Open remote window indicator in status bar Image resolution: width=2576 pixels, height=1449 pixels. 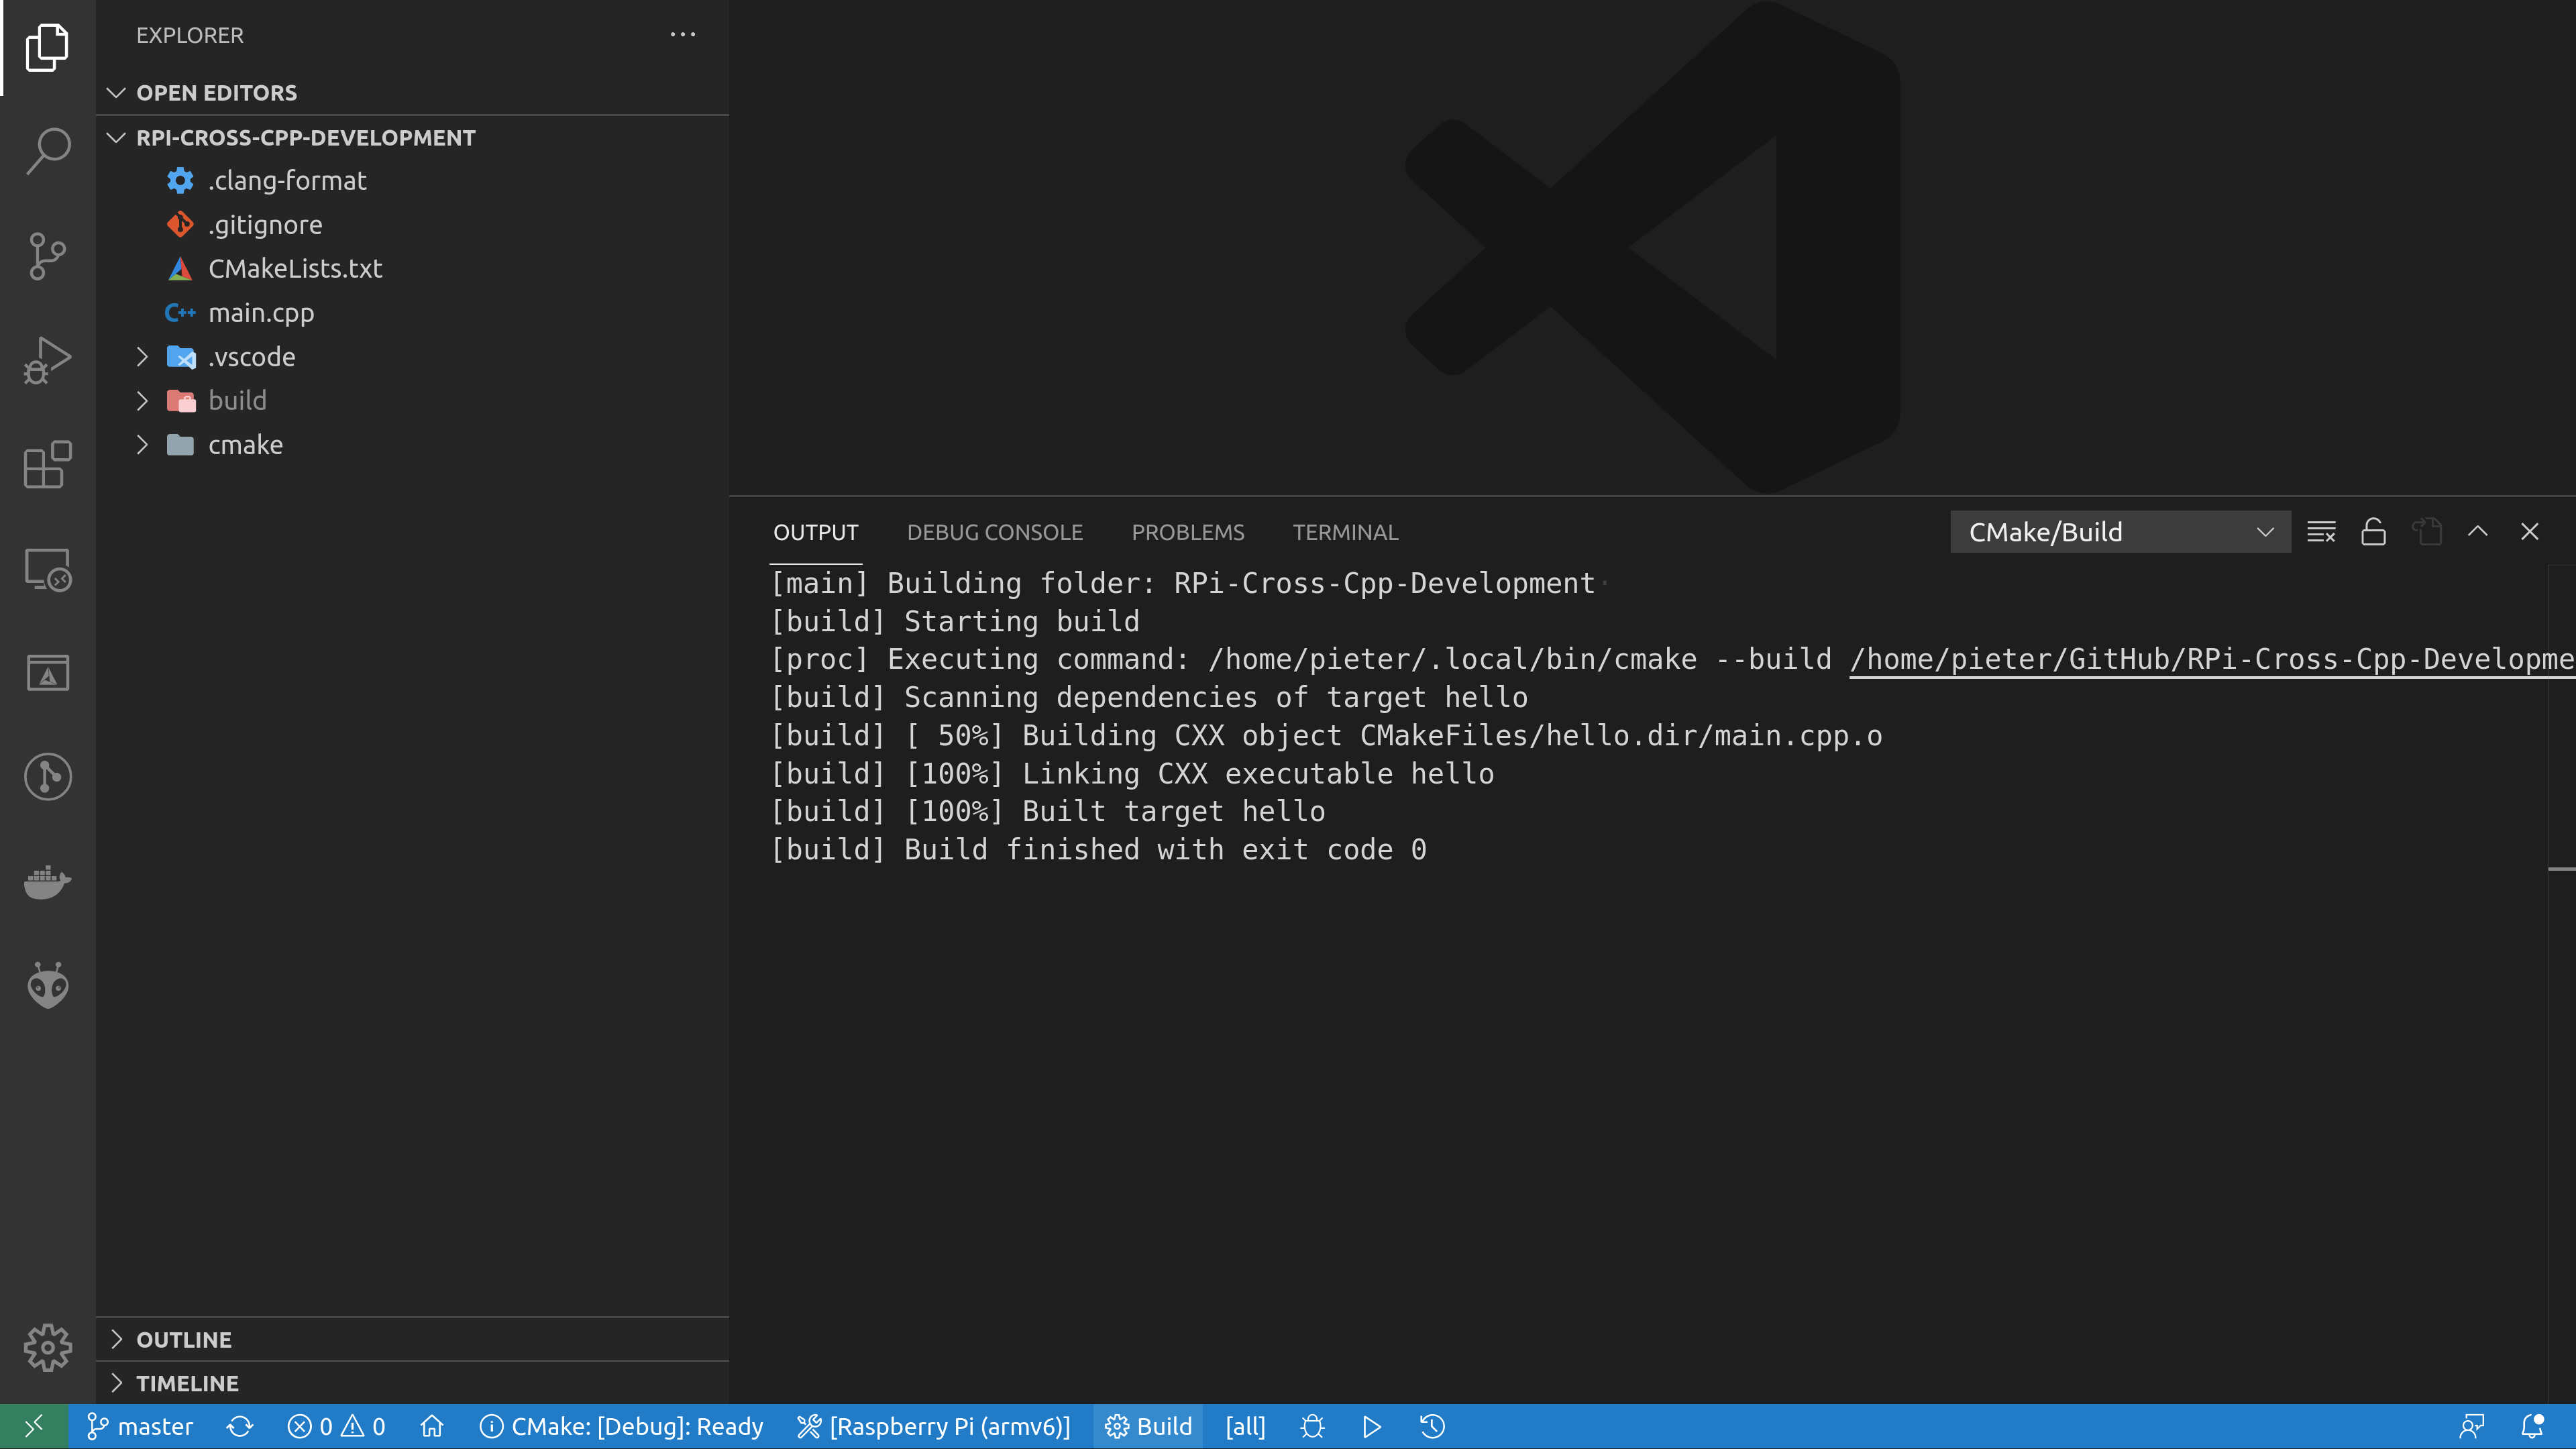pos(34,1426)
